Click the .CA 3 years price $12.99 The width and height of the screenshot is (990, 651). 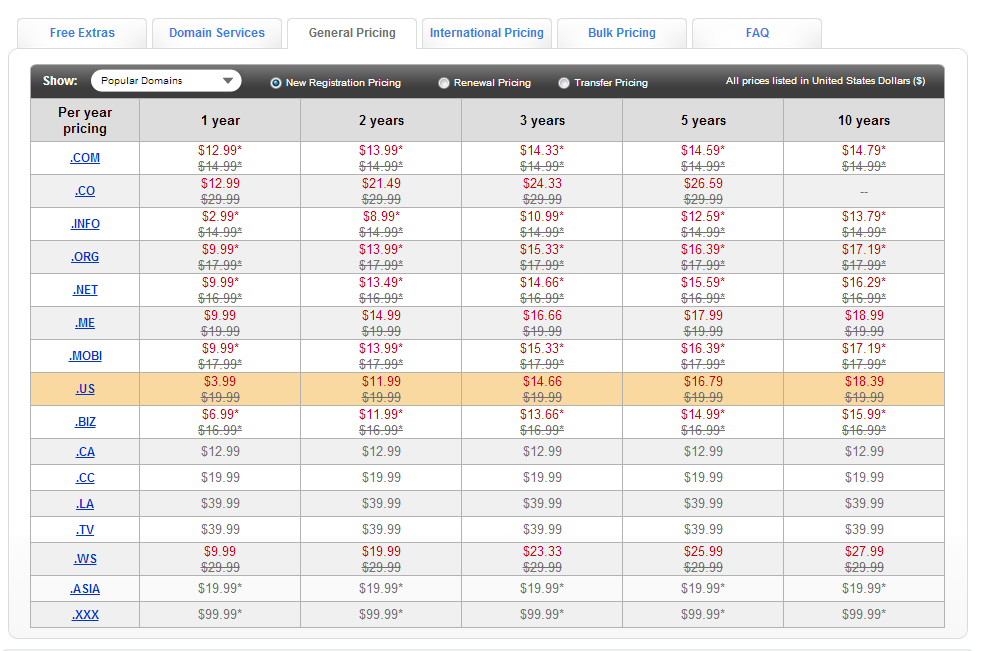click(542, 451)
